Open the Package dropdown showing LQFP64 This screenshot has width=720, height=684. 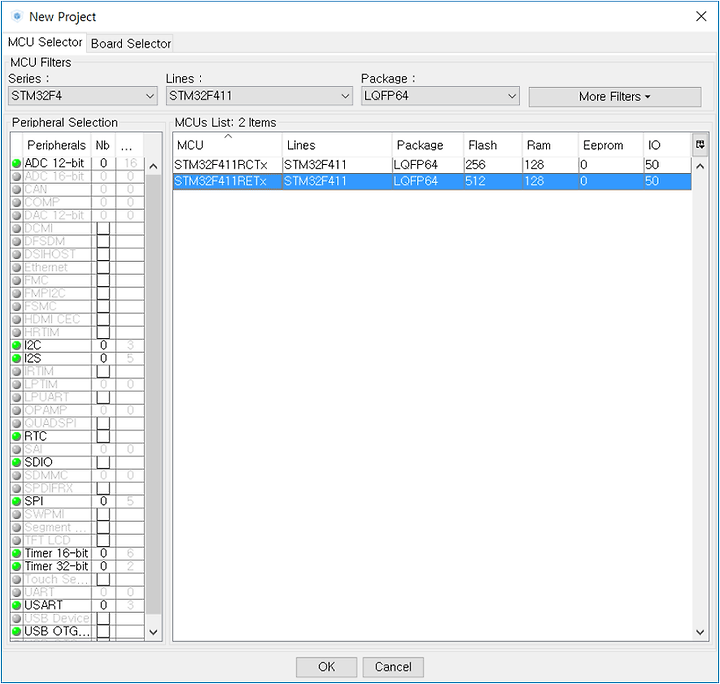(x=440, y=96)
